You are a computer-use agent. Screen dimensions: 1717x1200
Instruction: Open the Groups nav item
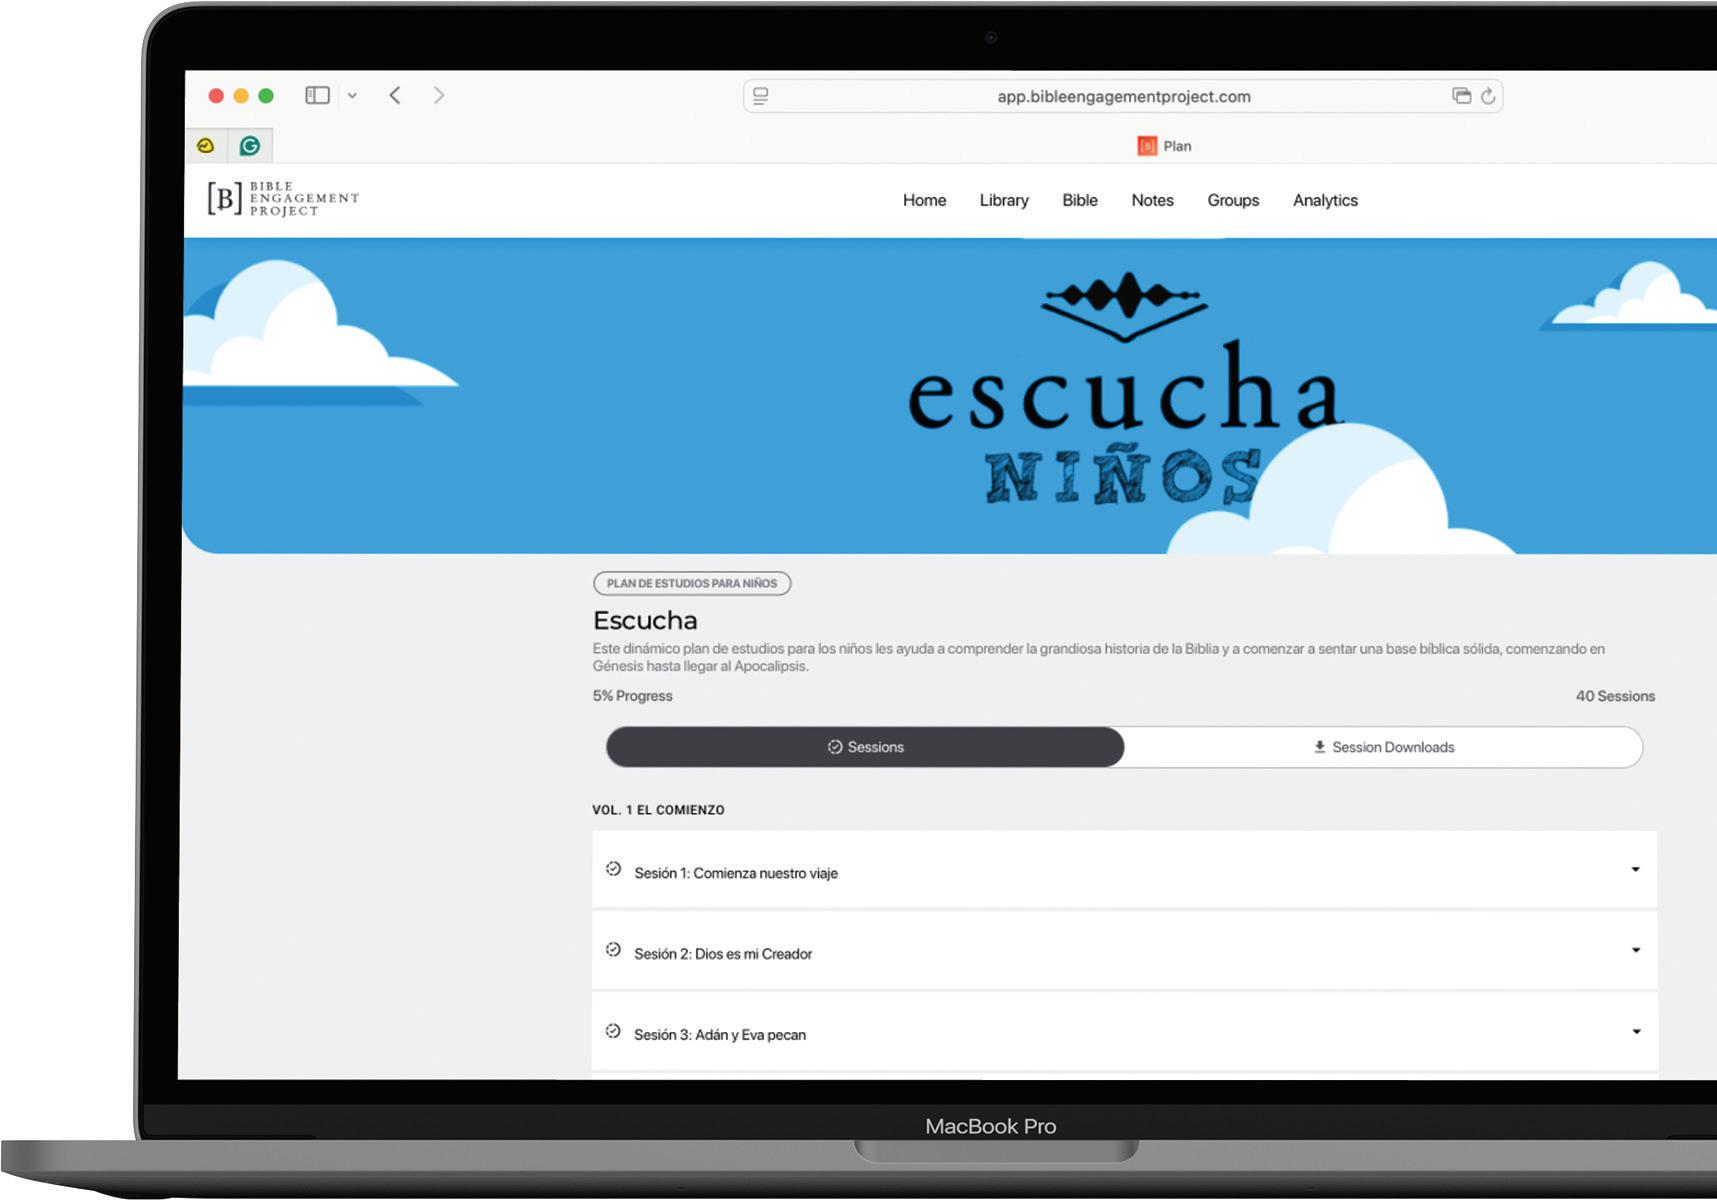tap(1233, 200)
